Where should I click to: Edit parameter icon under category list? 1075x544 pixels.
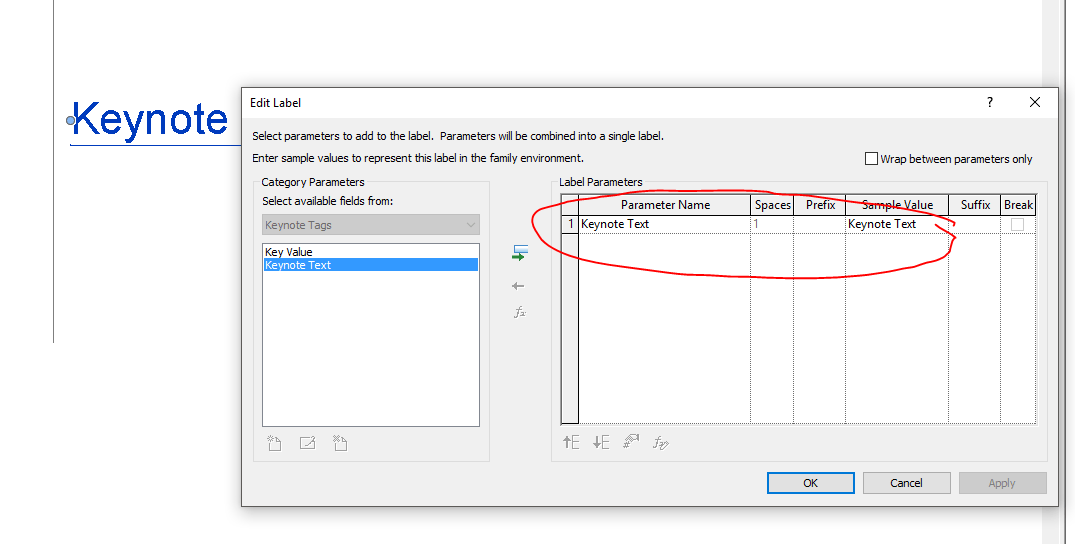click(307, 443)
